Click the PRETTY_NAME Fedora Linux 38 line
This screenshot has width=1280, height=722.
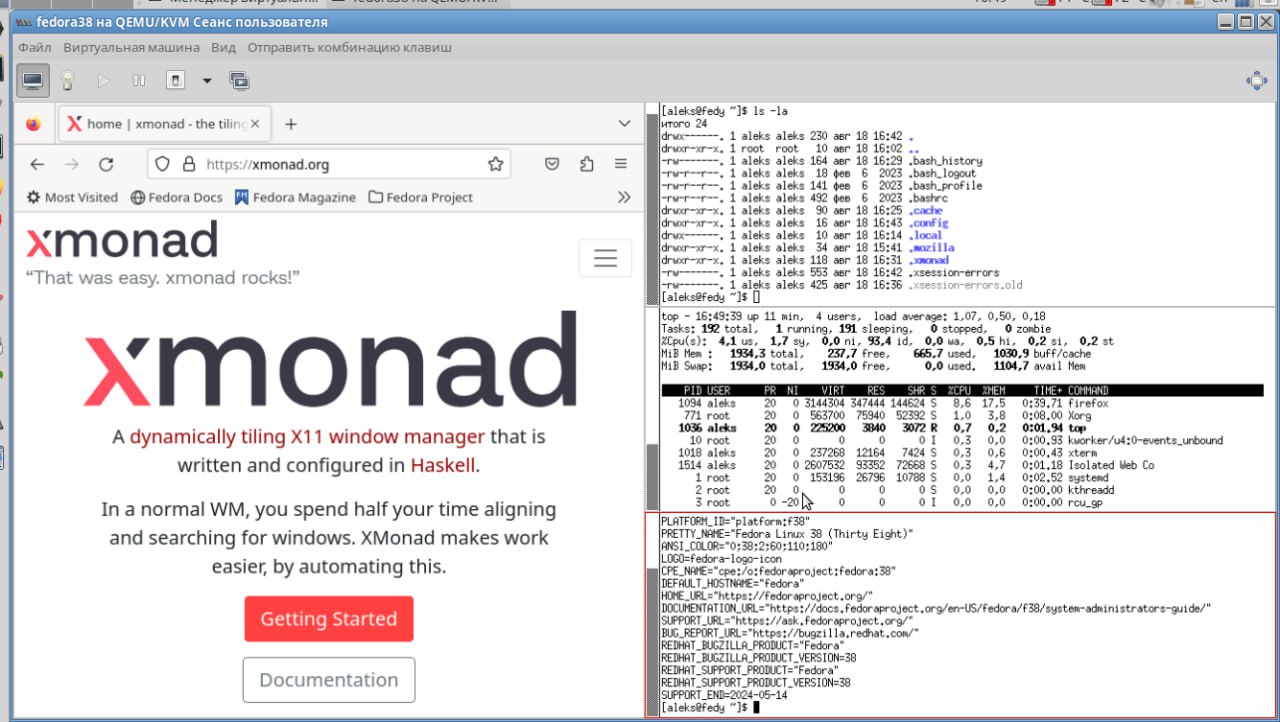(x=787, y=534)
